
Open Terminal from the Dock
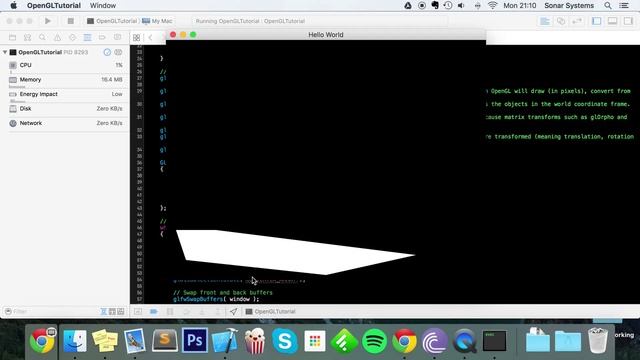click(494, 341)
